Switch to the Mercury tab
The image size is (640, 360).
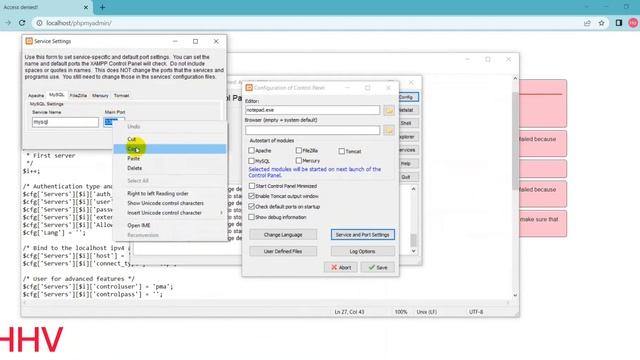tap(100, 96)
